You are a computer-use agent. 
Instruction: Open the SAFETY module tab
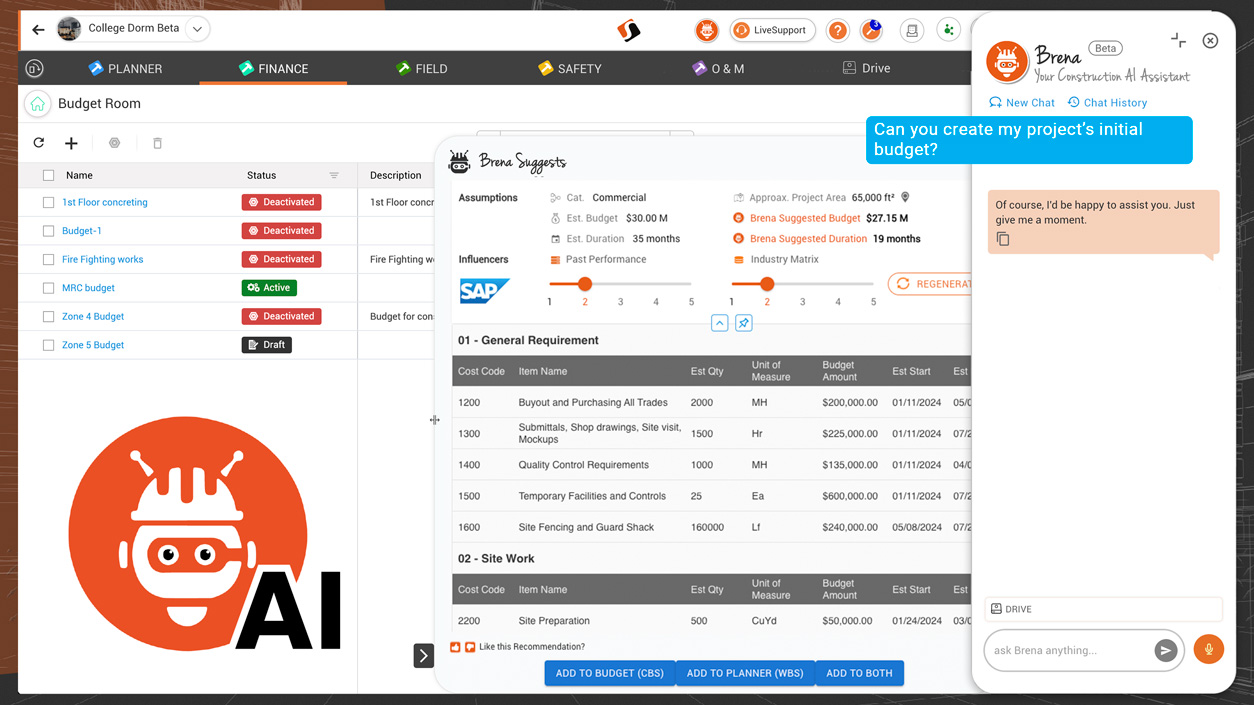[x=569, y=69]
